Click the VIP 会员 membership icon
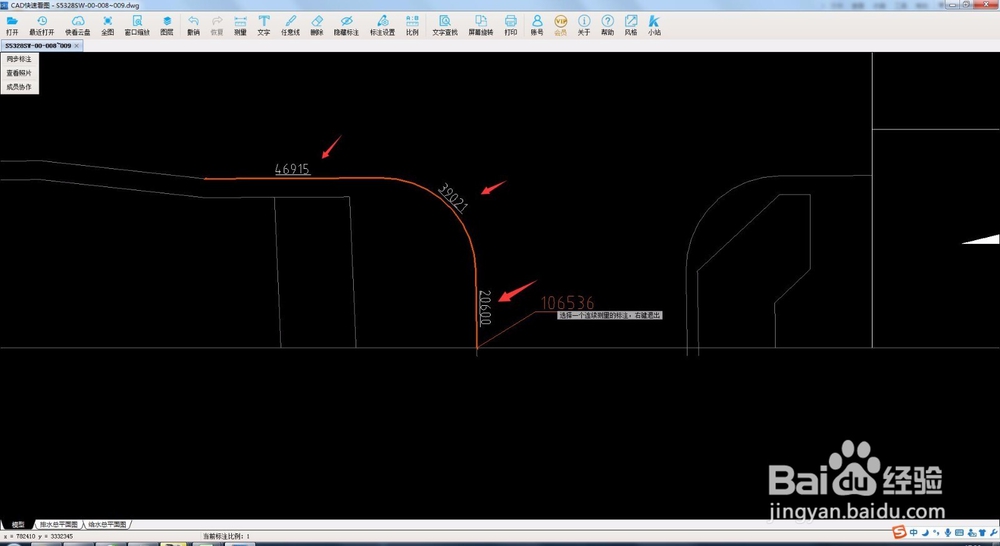1000x546 pixels. click(x=561, y=26)
